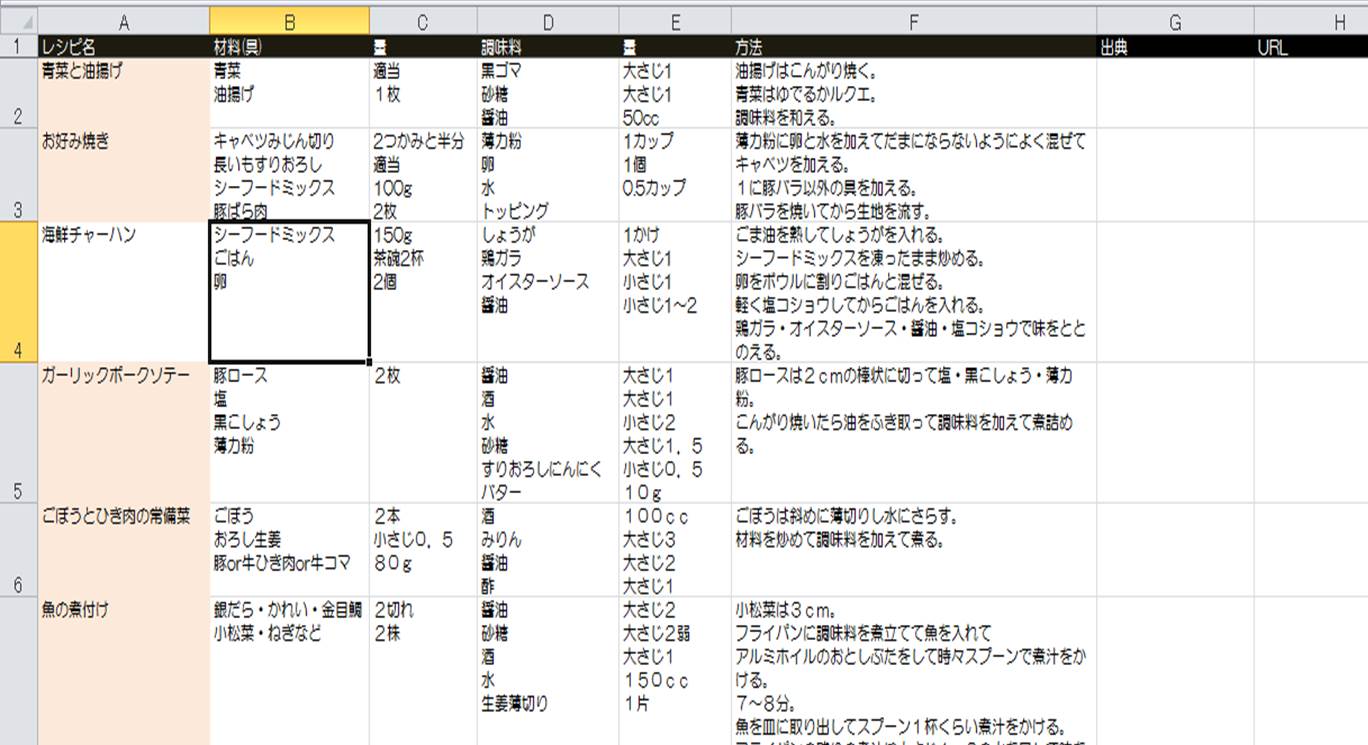The image size is (1368, 745).
Task: Click row 4 header
Action: coord(18,292)
